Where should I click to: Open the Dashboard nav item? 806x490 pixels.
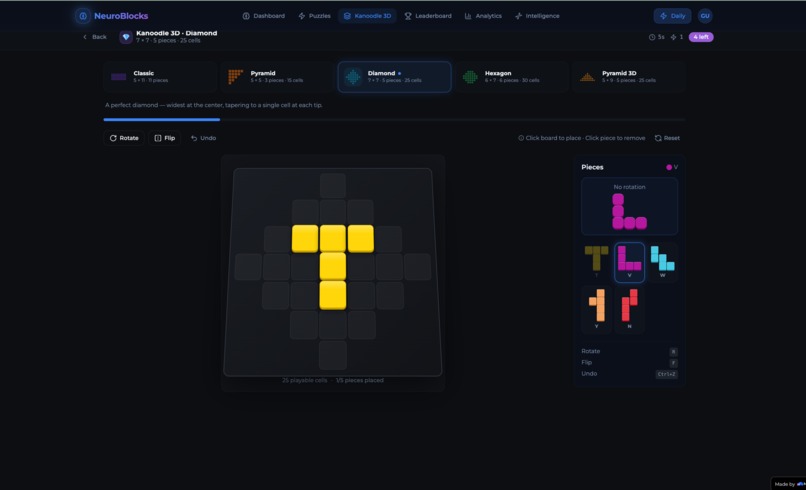263,16
